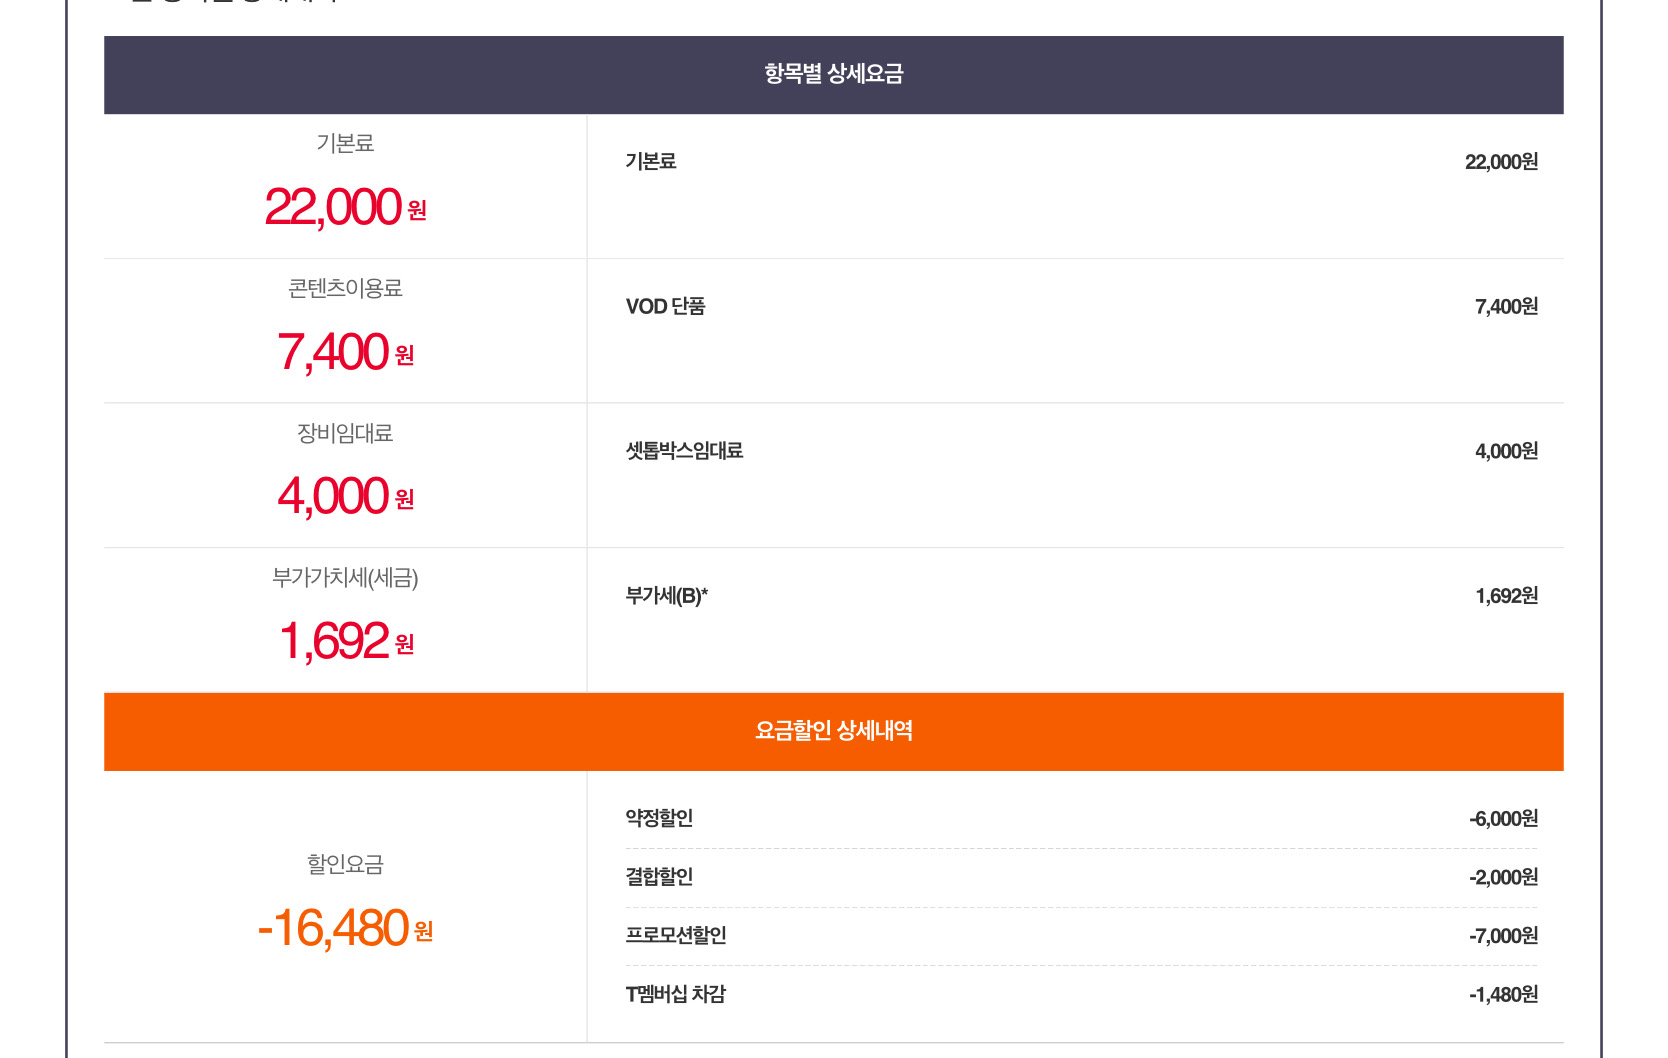Select the orange -16,480원 discount total
1668x1058 pixels.
point(345,929)
